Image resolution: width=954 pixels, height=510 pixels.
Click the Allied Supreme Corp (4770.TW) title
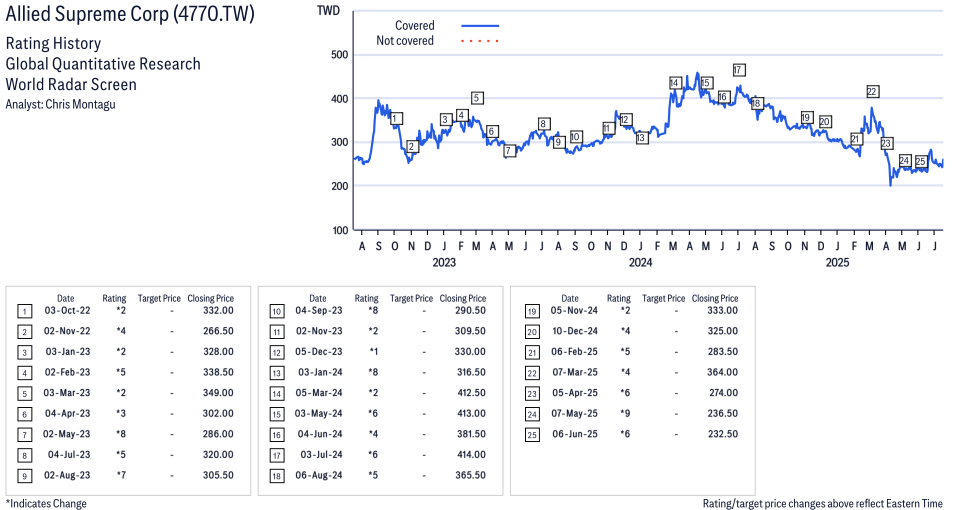coord(130,13)
